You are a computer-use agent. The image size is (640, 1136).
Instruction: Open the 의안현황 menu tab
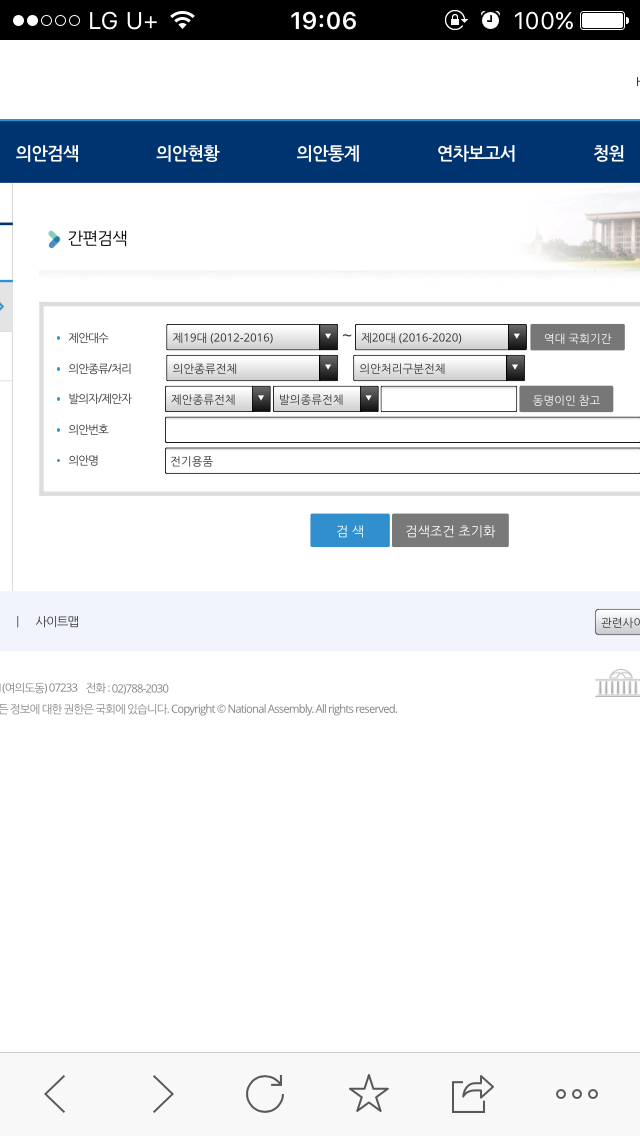click(187, 153)
